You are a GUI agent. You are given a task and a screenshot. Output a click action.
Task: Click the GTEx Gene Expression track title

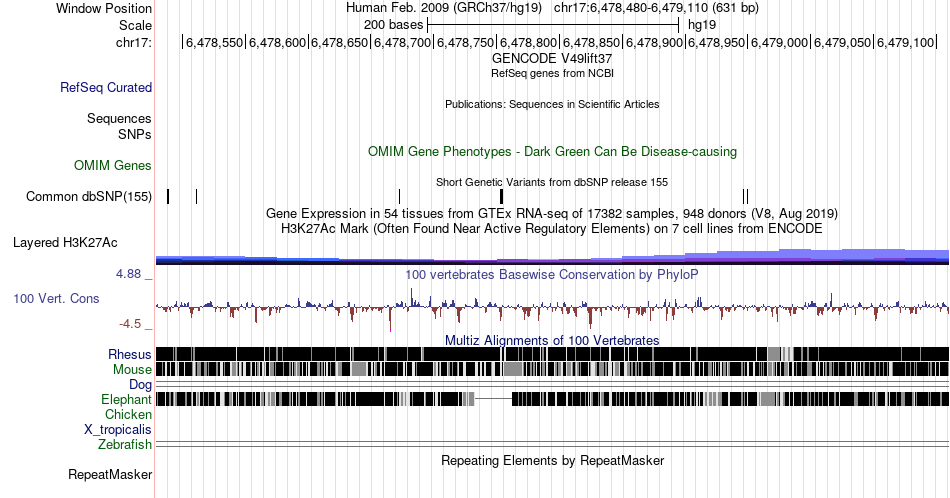pos(552,213)
